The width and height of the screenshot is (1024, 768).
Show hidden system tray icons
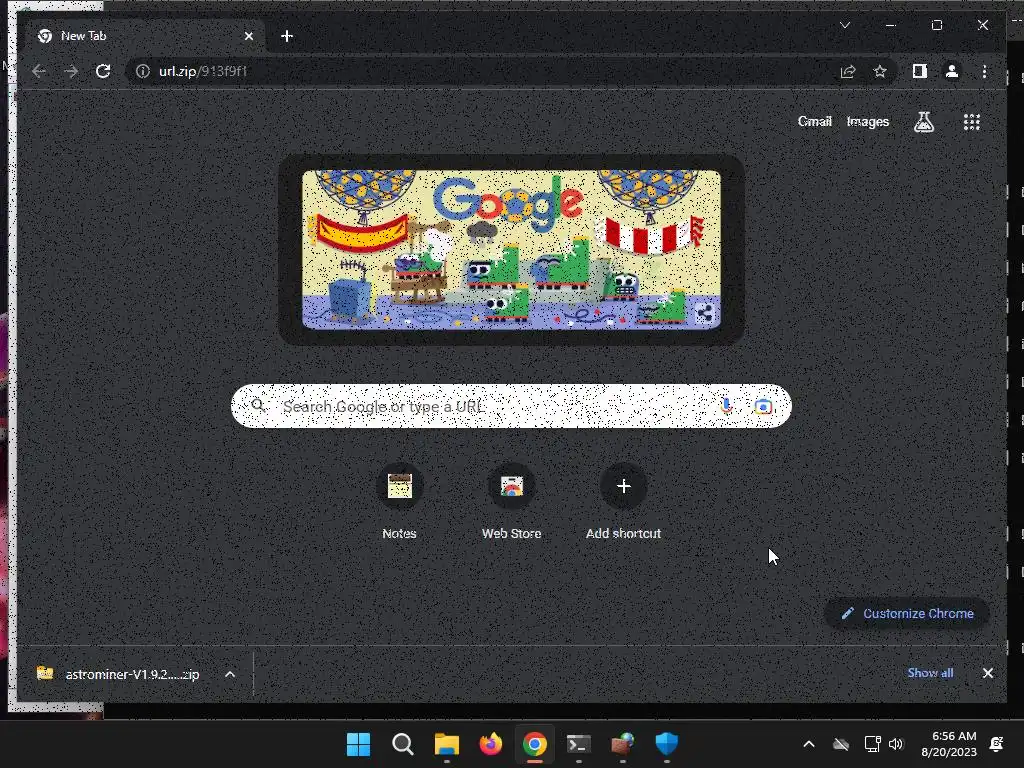pyautogui.click(x=808, y=744)
